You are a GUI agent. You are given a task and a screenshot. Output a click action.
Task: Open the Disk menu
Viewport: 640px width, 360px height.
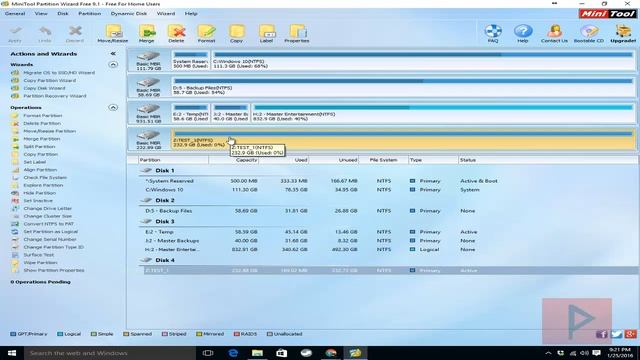click(x=63, y=13)
